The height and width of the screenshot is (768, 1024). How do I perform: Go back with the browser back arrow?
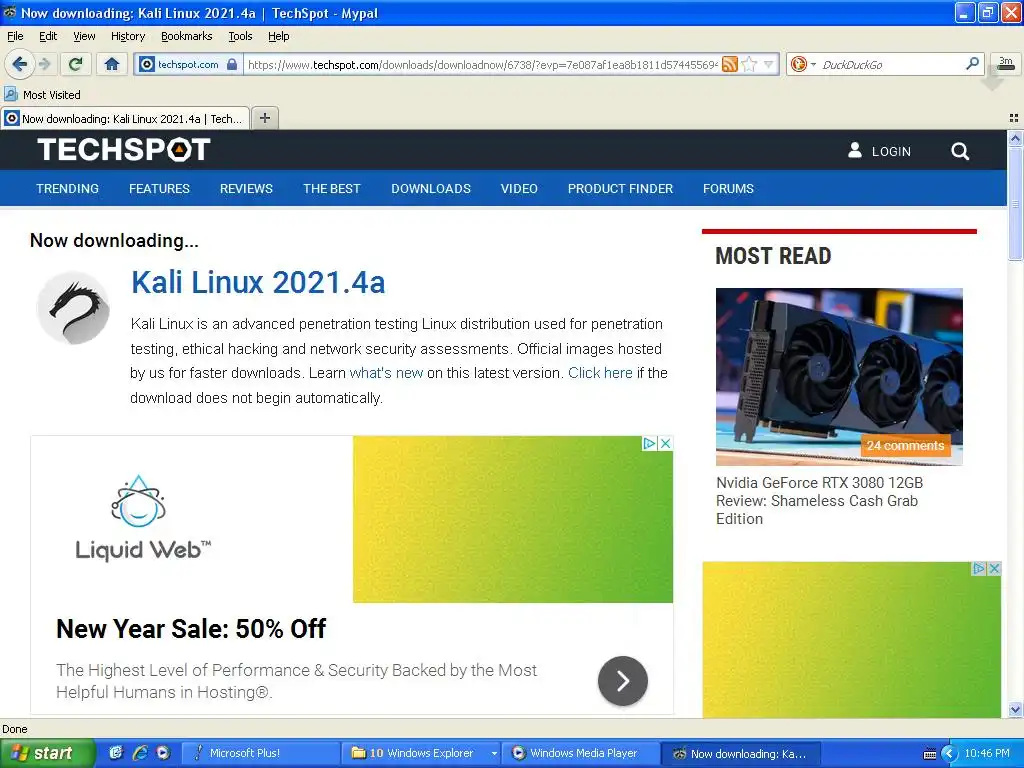(x=20, y=64)
